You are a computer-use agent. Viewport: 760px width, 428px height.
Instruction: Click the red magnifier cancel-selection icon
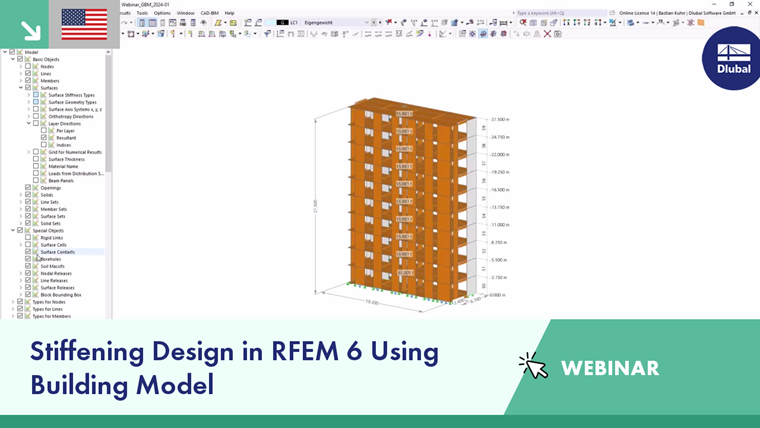pos(523,22)
